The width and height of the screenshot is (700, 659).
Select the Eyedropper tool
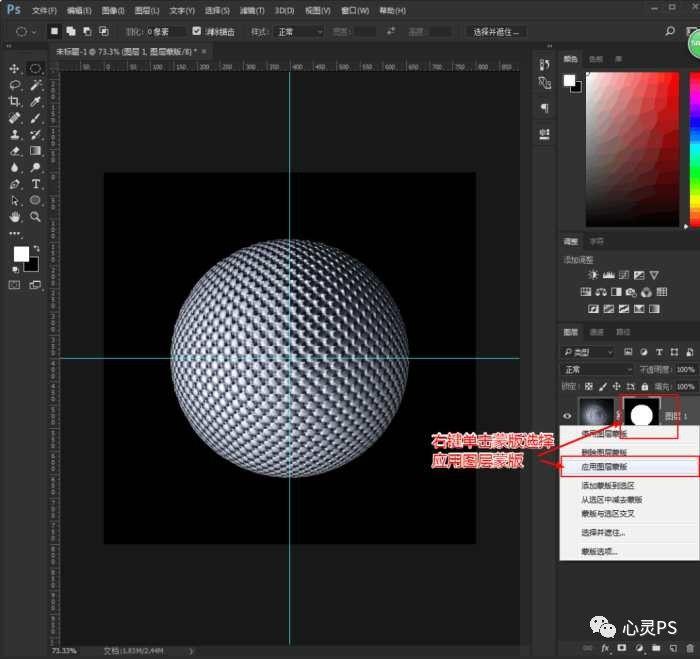[35, 102]
